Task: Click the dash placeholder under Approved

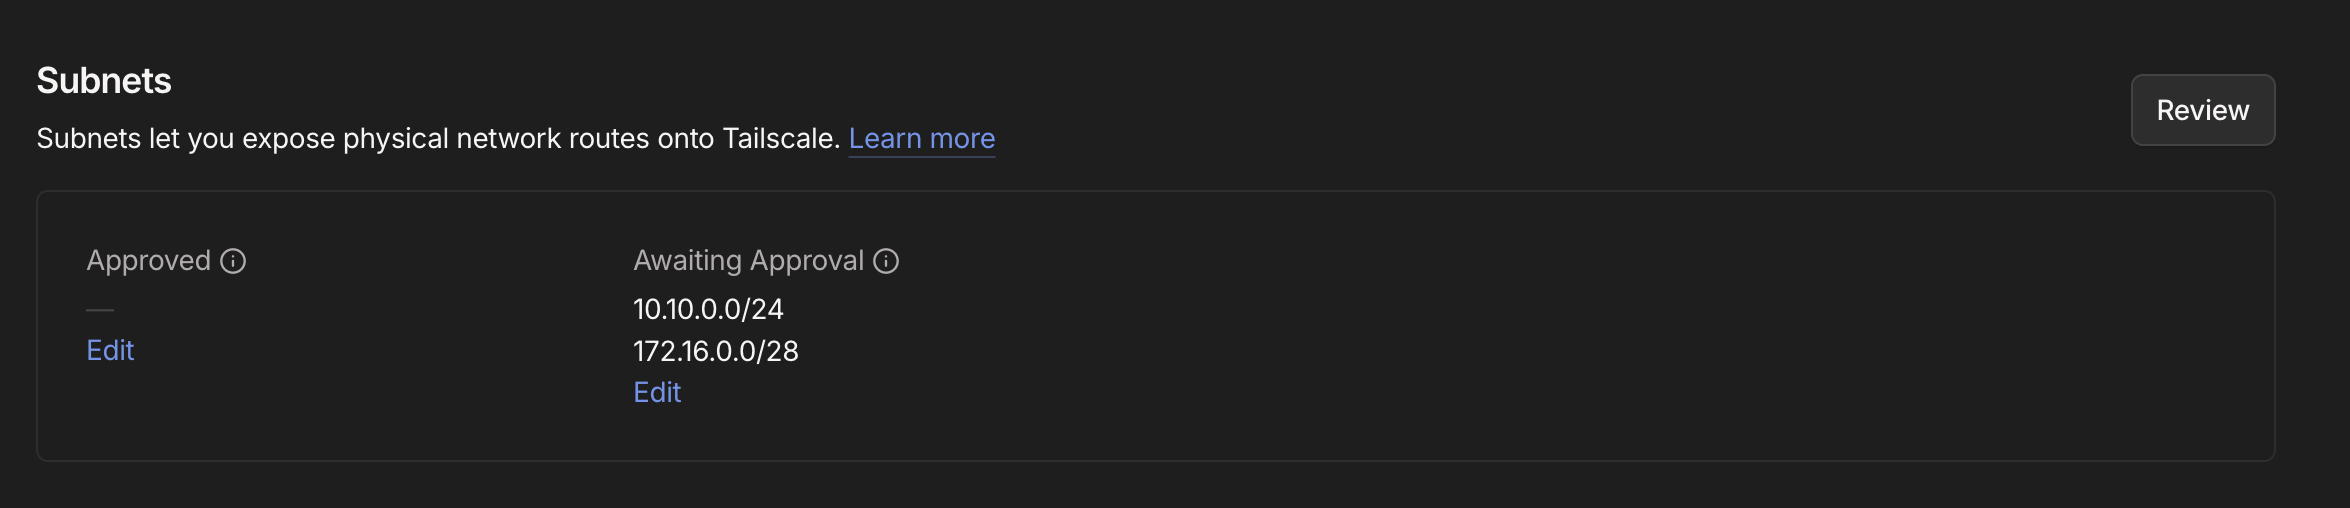Action: coord(100,310)
